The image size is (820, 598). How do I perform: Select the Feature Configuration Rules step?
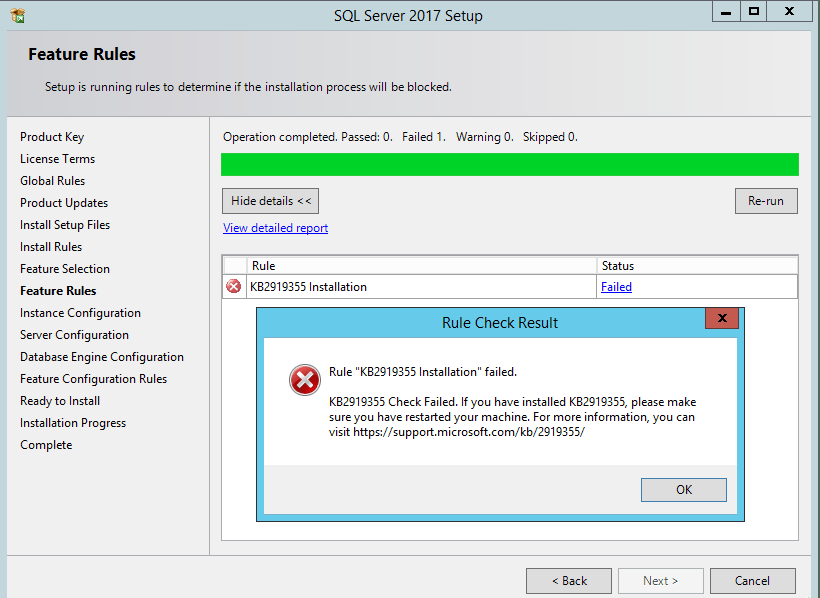pyautogui.click(x=94, y=379)
